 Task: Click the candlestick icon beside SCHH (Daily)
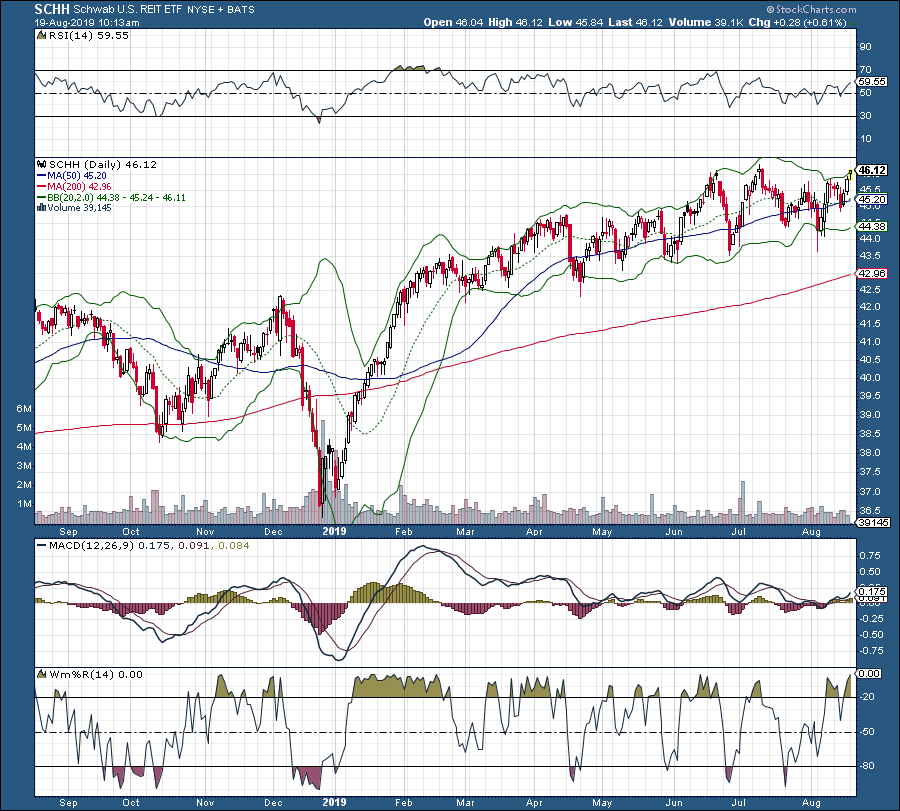tap(41, 165)
